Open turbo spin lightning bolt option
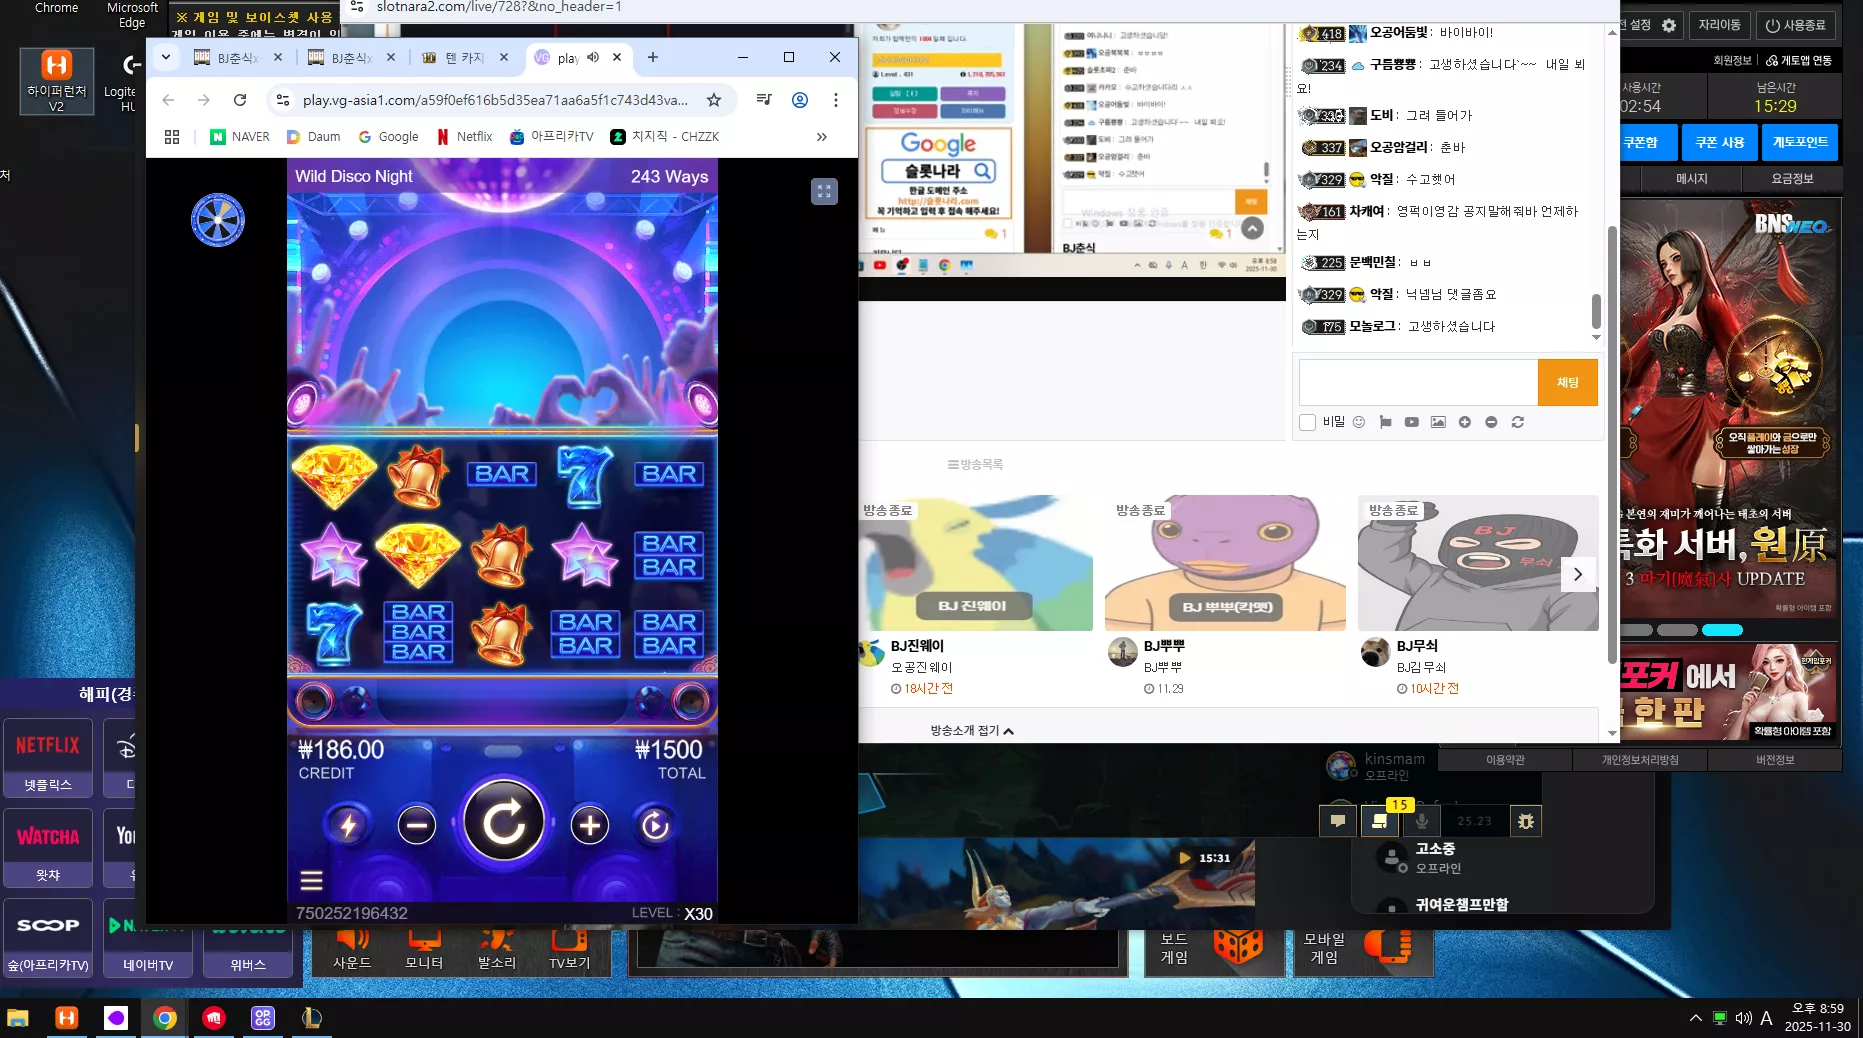1863x1038 pixels. point(348,825)
